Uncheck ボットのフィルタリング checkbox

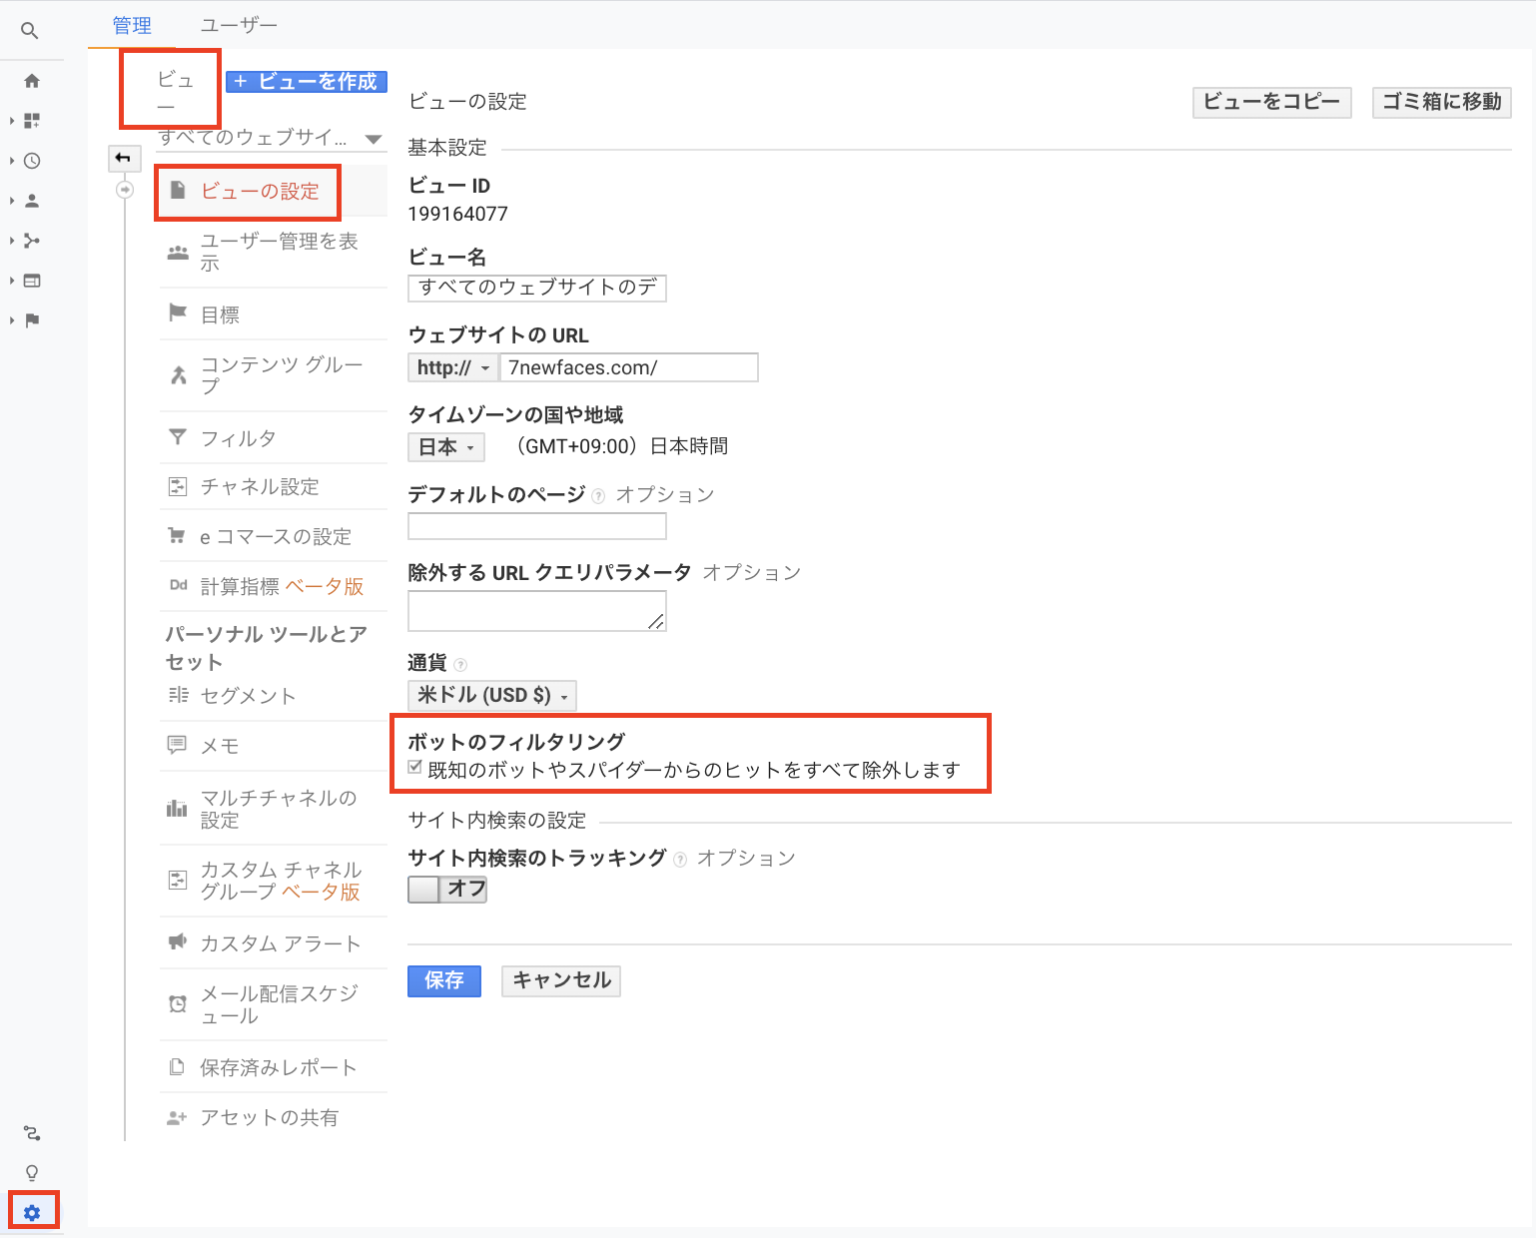tap(414, 768)
